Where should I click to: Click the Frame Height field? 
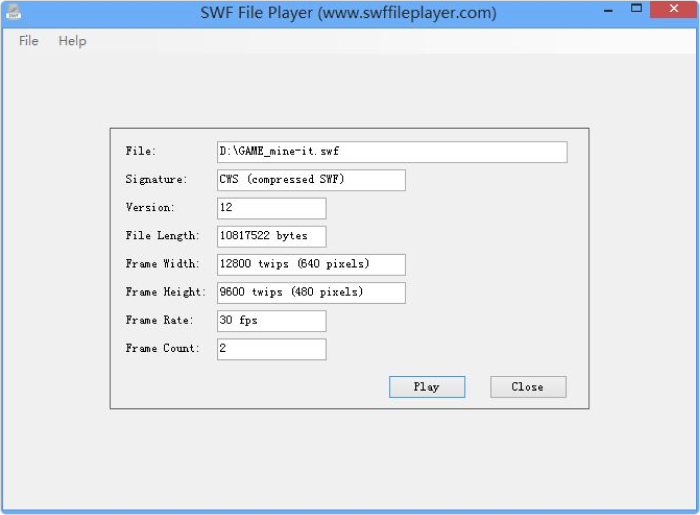(x=311, y=292)
